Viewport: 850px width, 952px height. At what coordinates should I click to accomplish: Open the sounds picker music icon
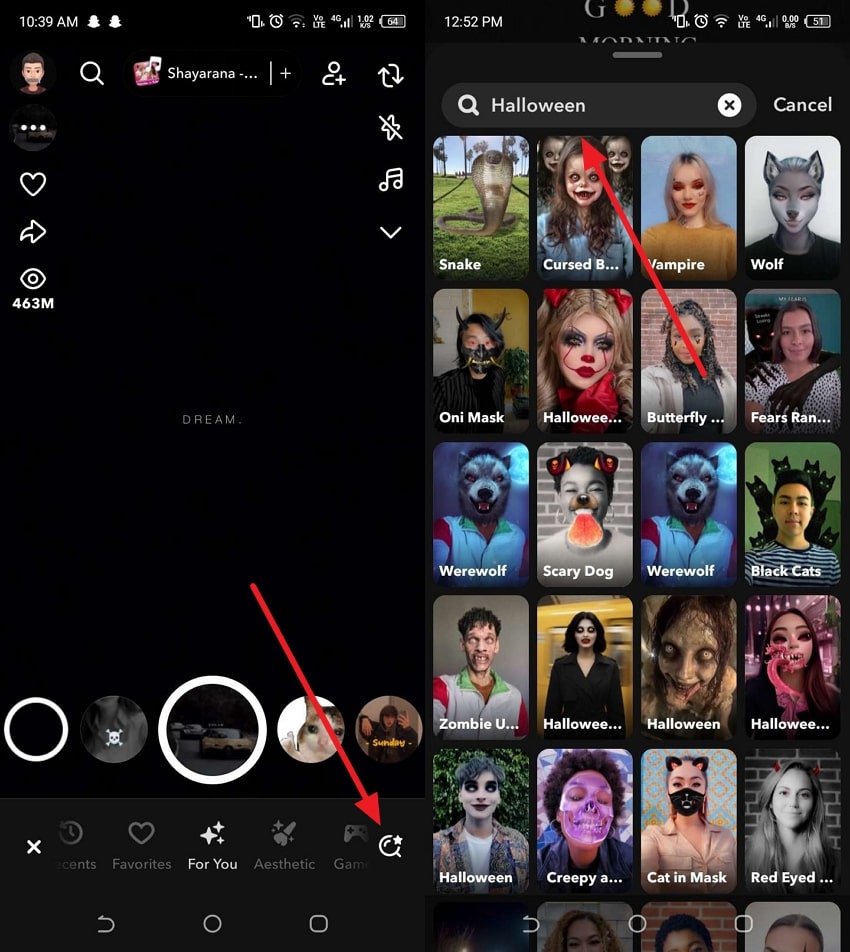[390, 180]
